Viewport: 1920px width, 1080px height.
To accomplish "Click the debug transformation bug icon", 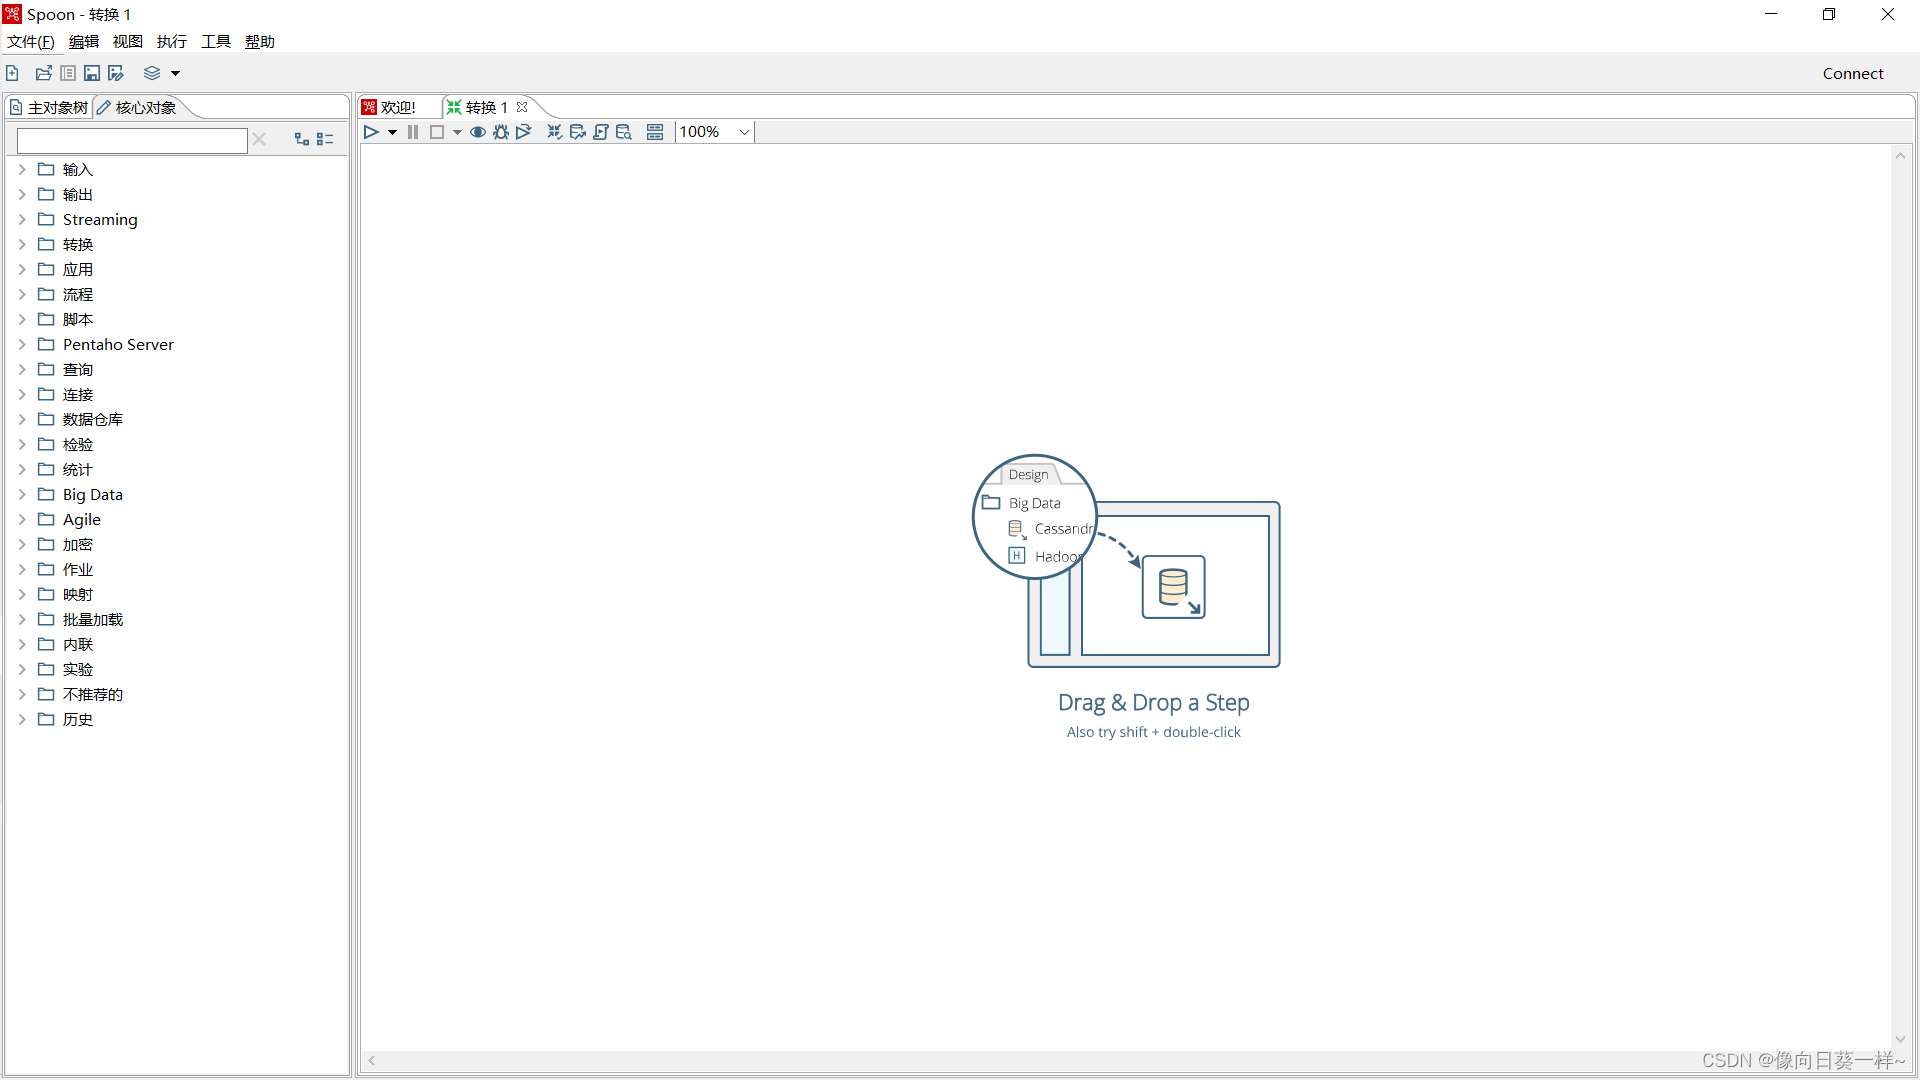I will point(501,132).
